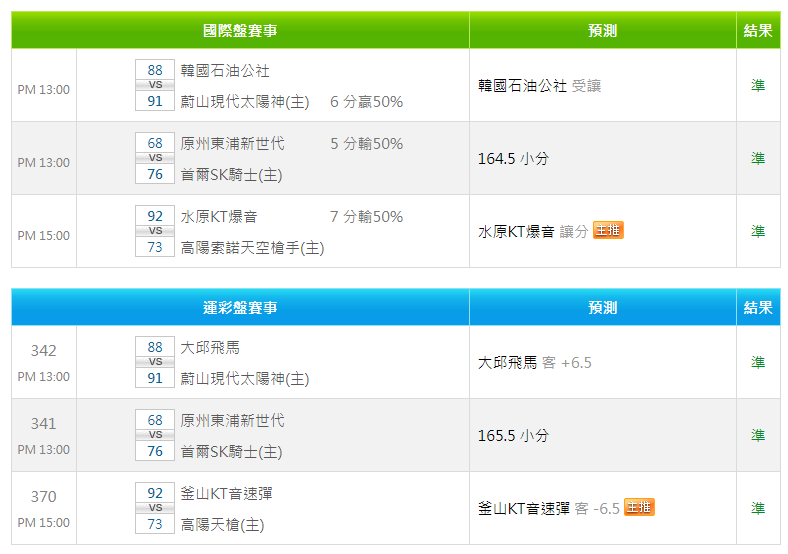Click score 92 for 釜山KT音速彈
The width and height of the screenshot is (788, 554).
coord(155,493)
